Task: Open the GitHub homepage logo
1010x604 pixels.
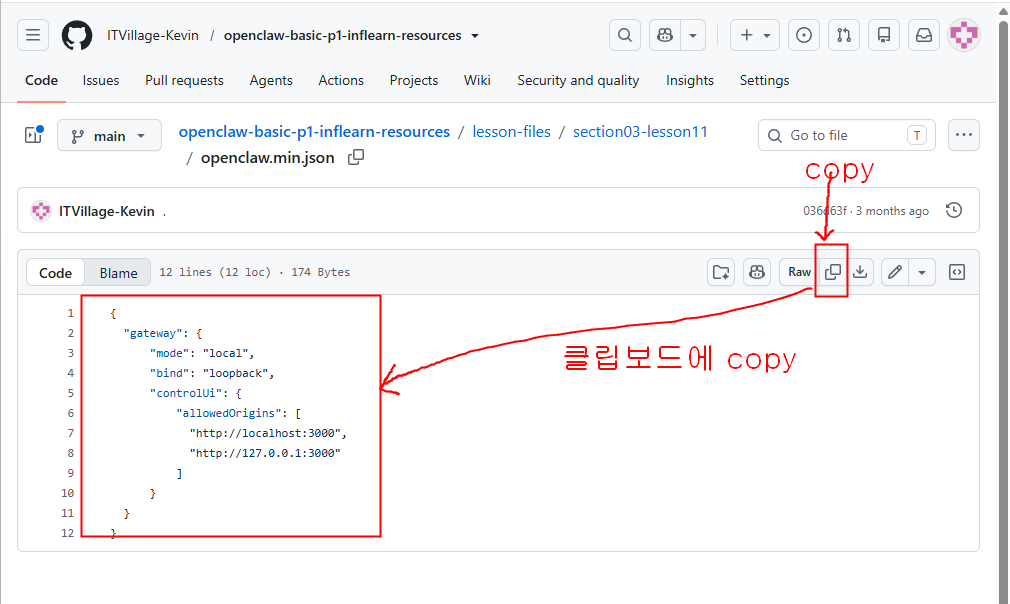Action: 77,35
